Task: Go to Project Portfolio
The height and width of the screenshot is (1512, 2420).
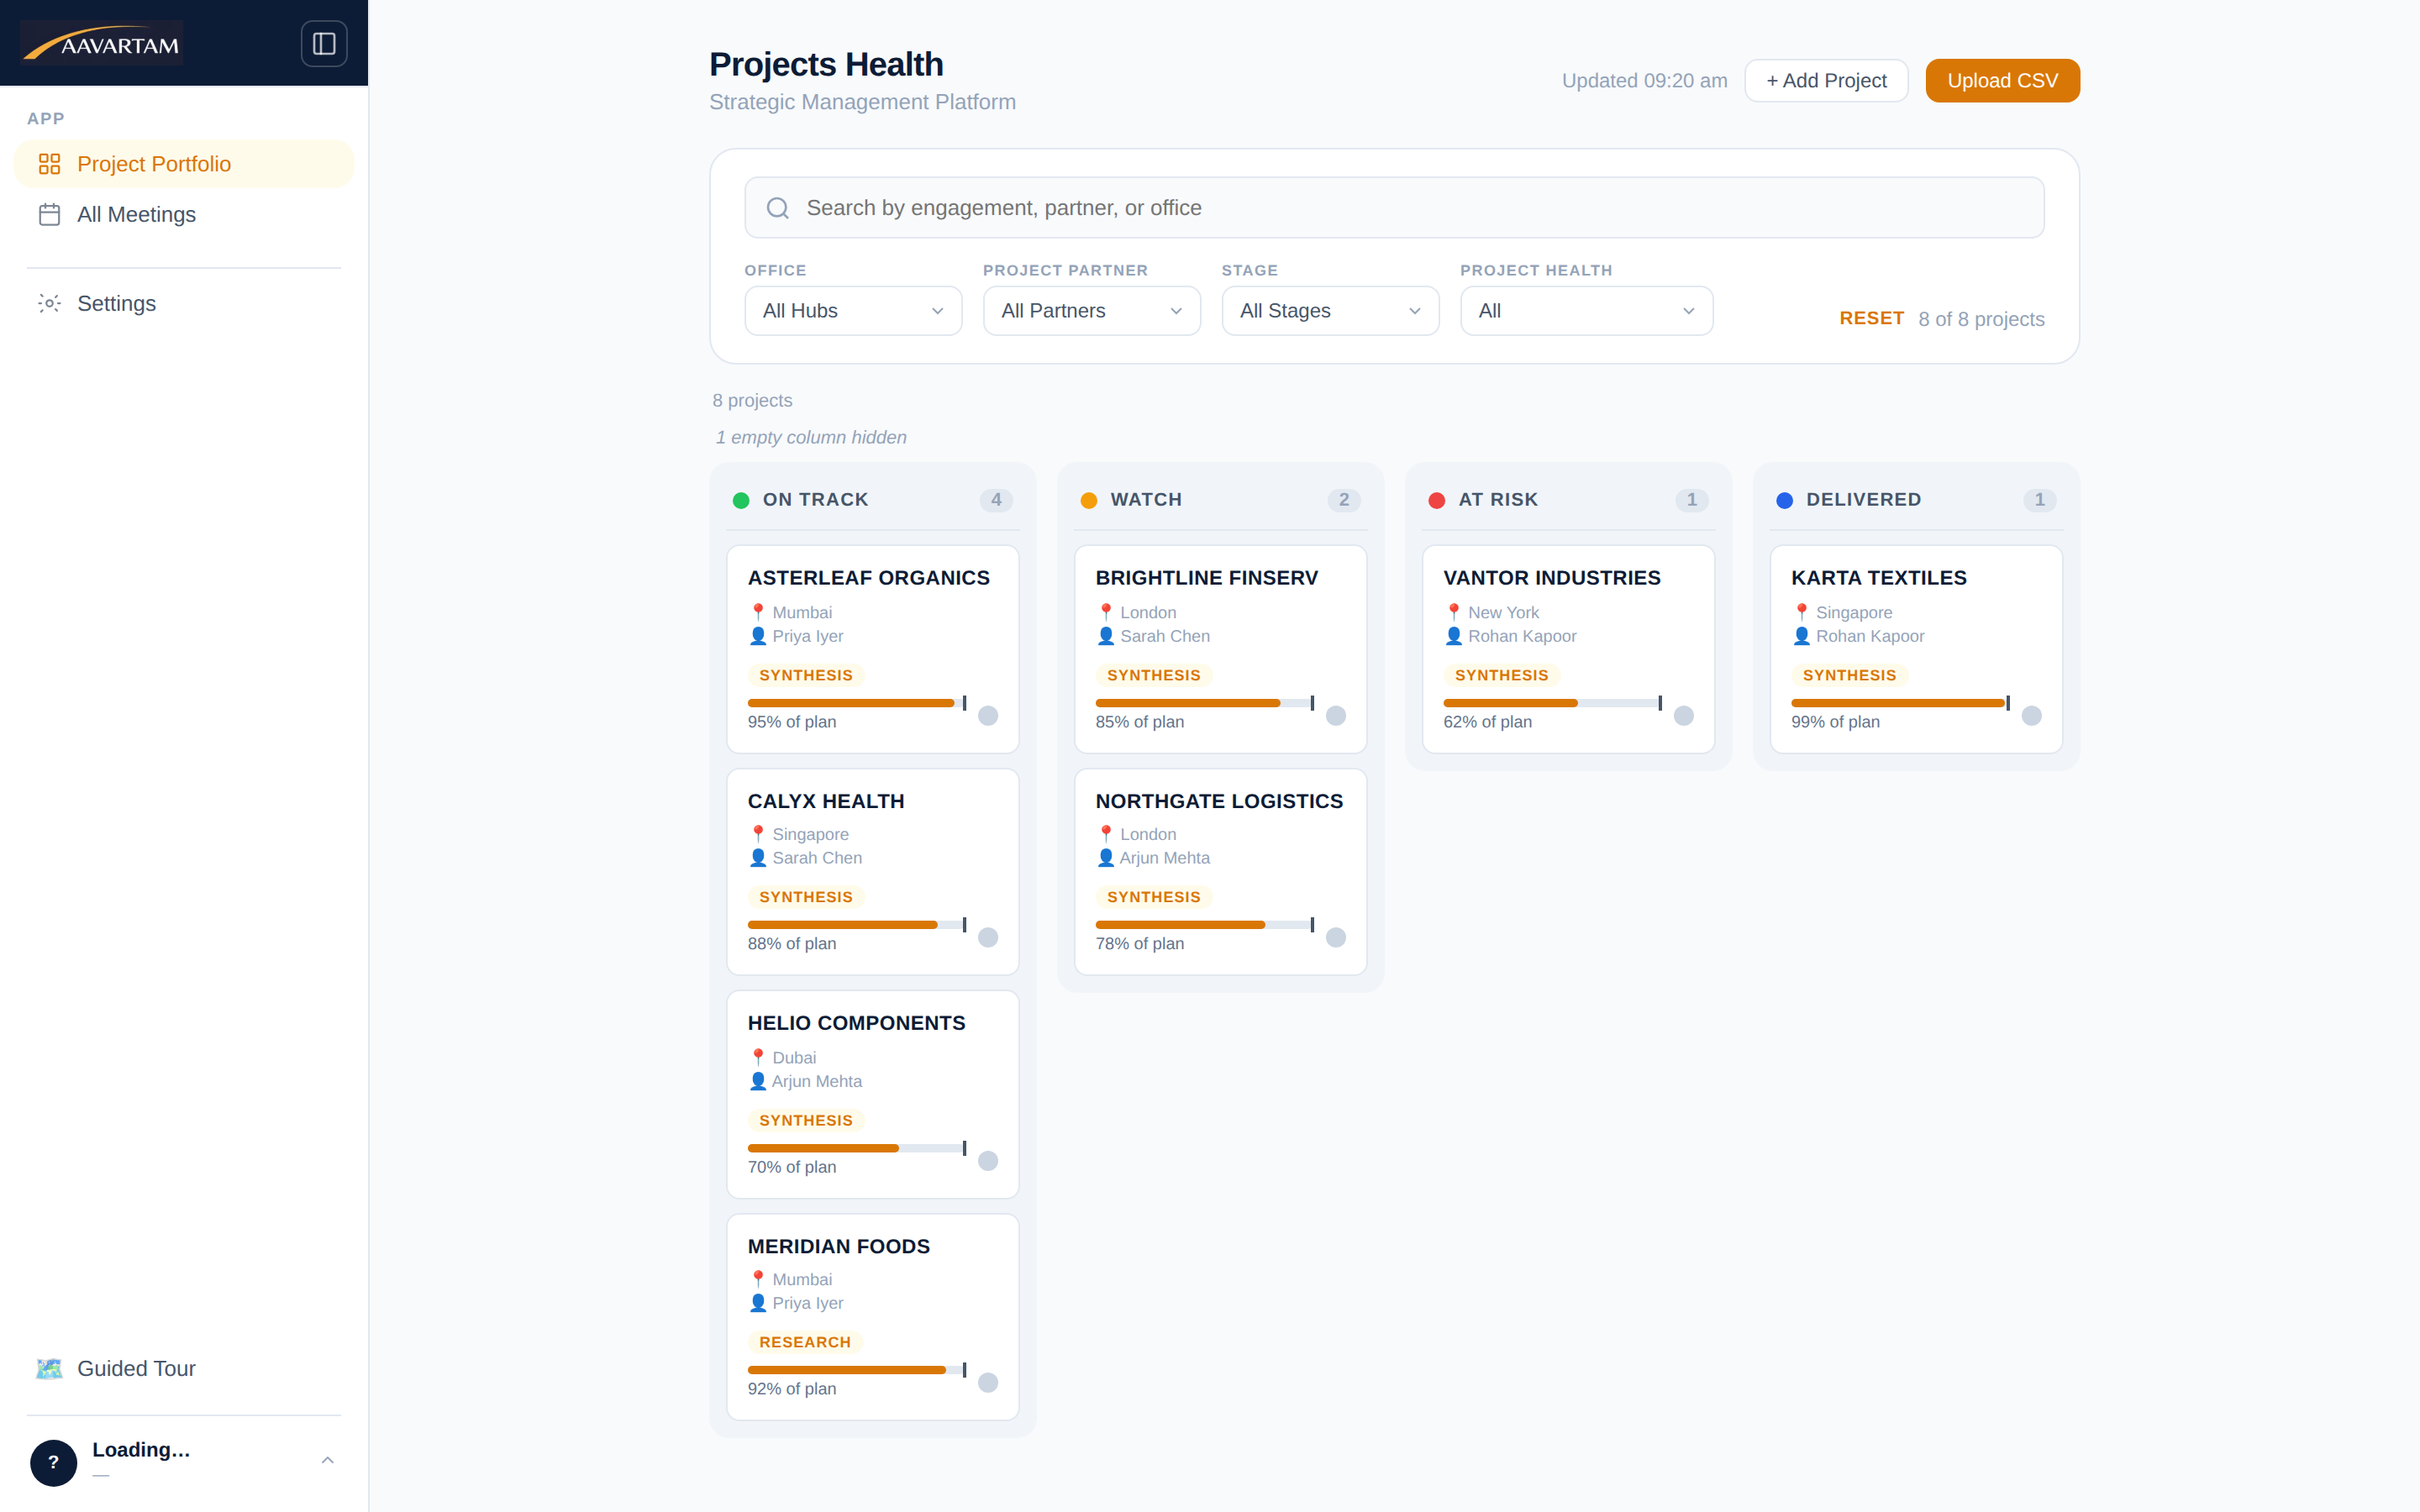Action: pyautogui.click(x=184, y=164)
